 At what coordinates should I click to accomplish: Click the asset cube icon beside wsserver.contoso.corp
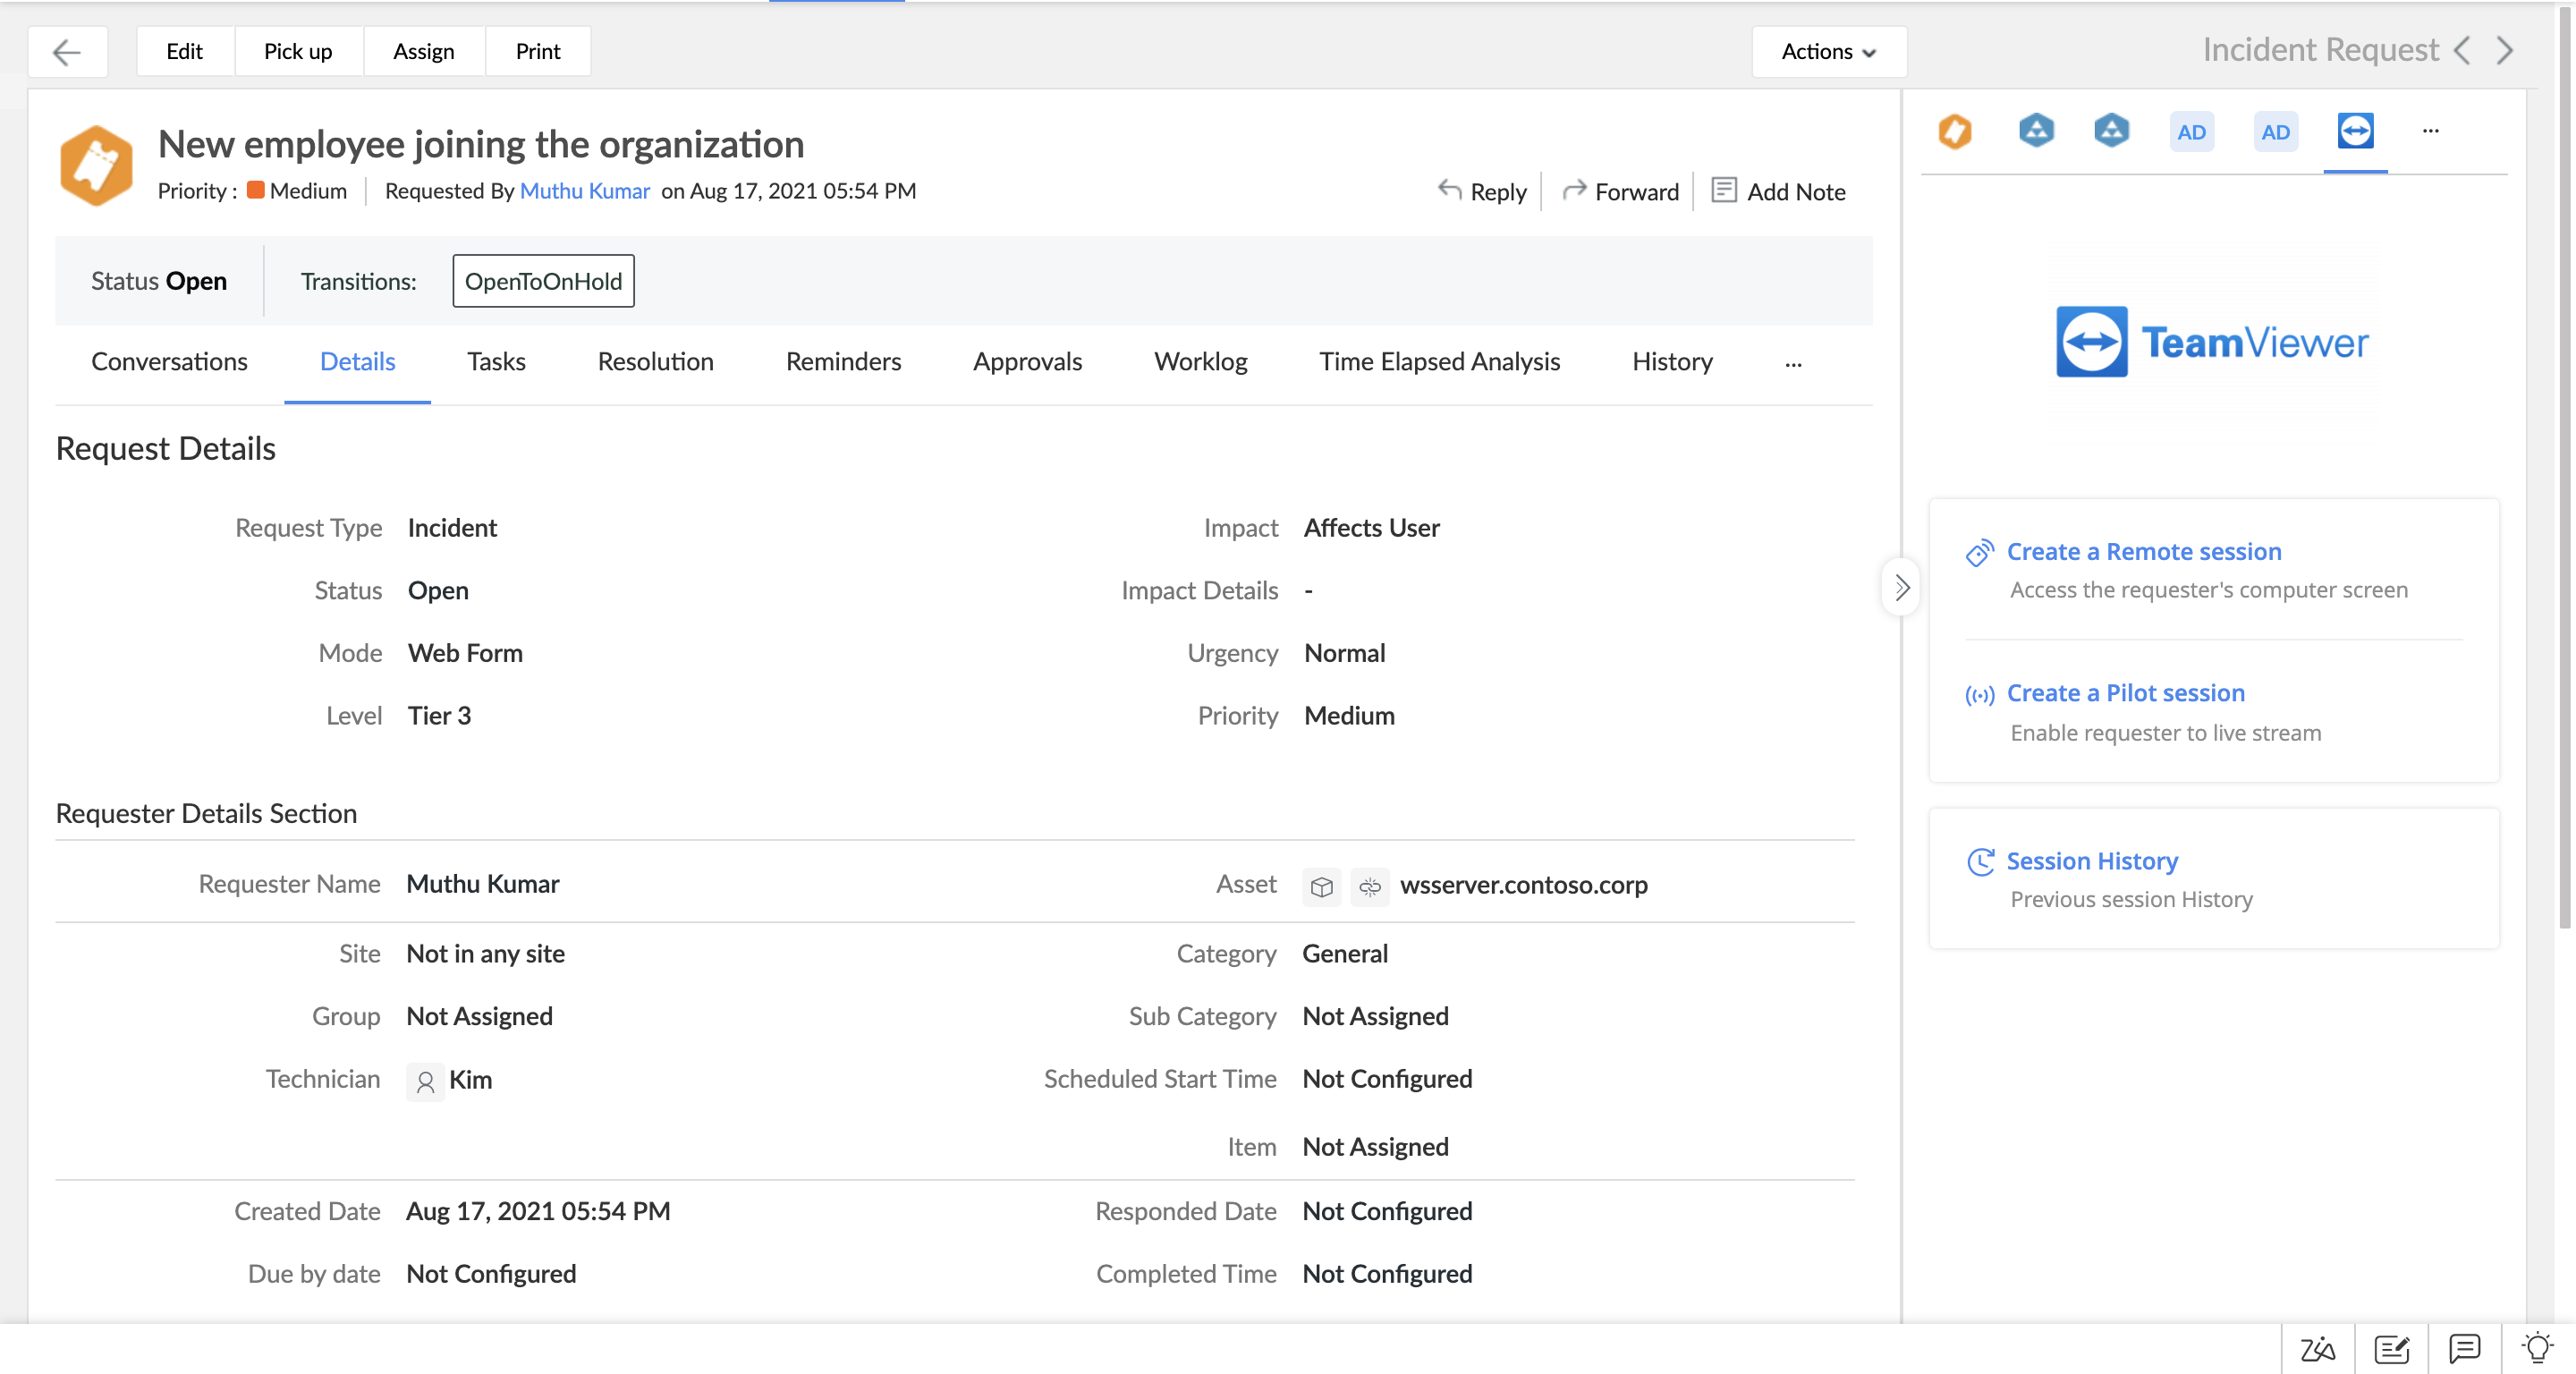pyautogui.click(x=1321, y=886)
